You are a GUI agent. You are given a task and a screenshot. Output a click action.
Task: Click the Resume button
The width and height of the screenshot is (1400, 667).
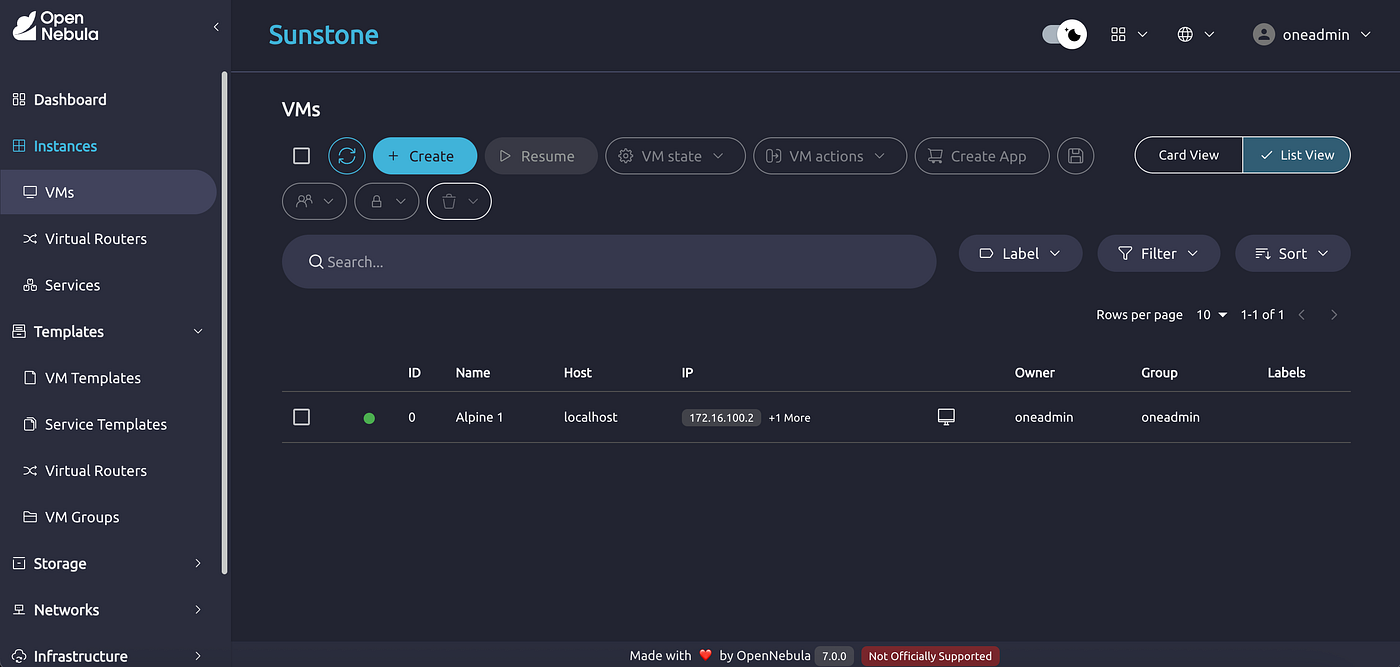click(541, 156)
